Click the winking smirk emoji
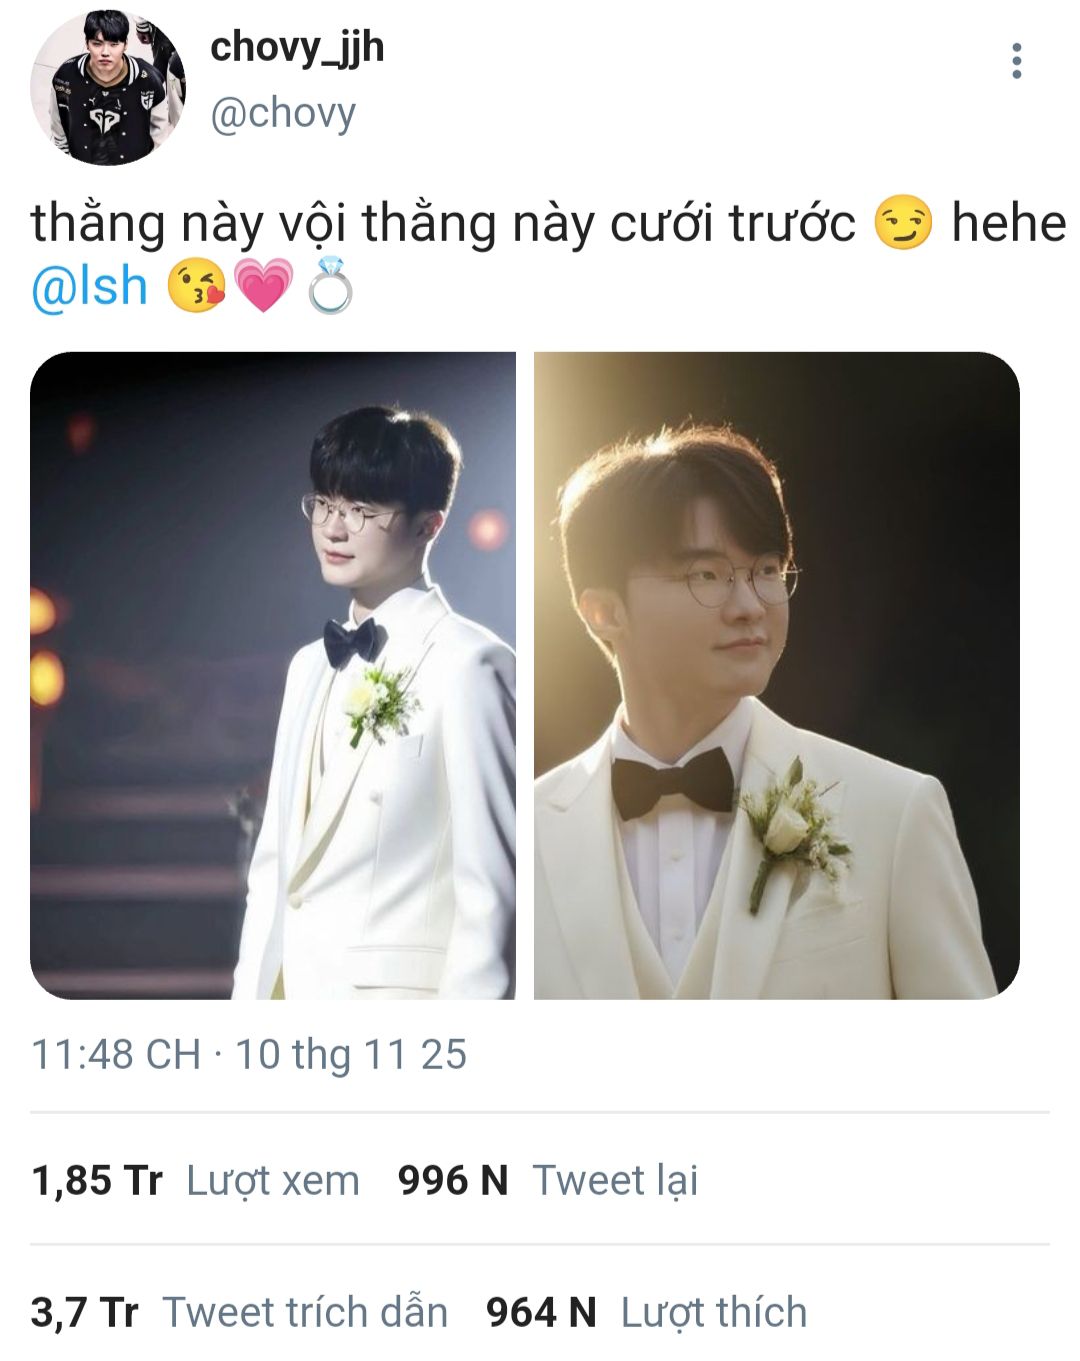Viewport: 1080px width, 1361px height. [x=902, y=222]
